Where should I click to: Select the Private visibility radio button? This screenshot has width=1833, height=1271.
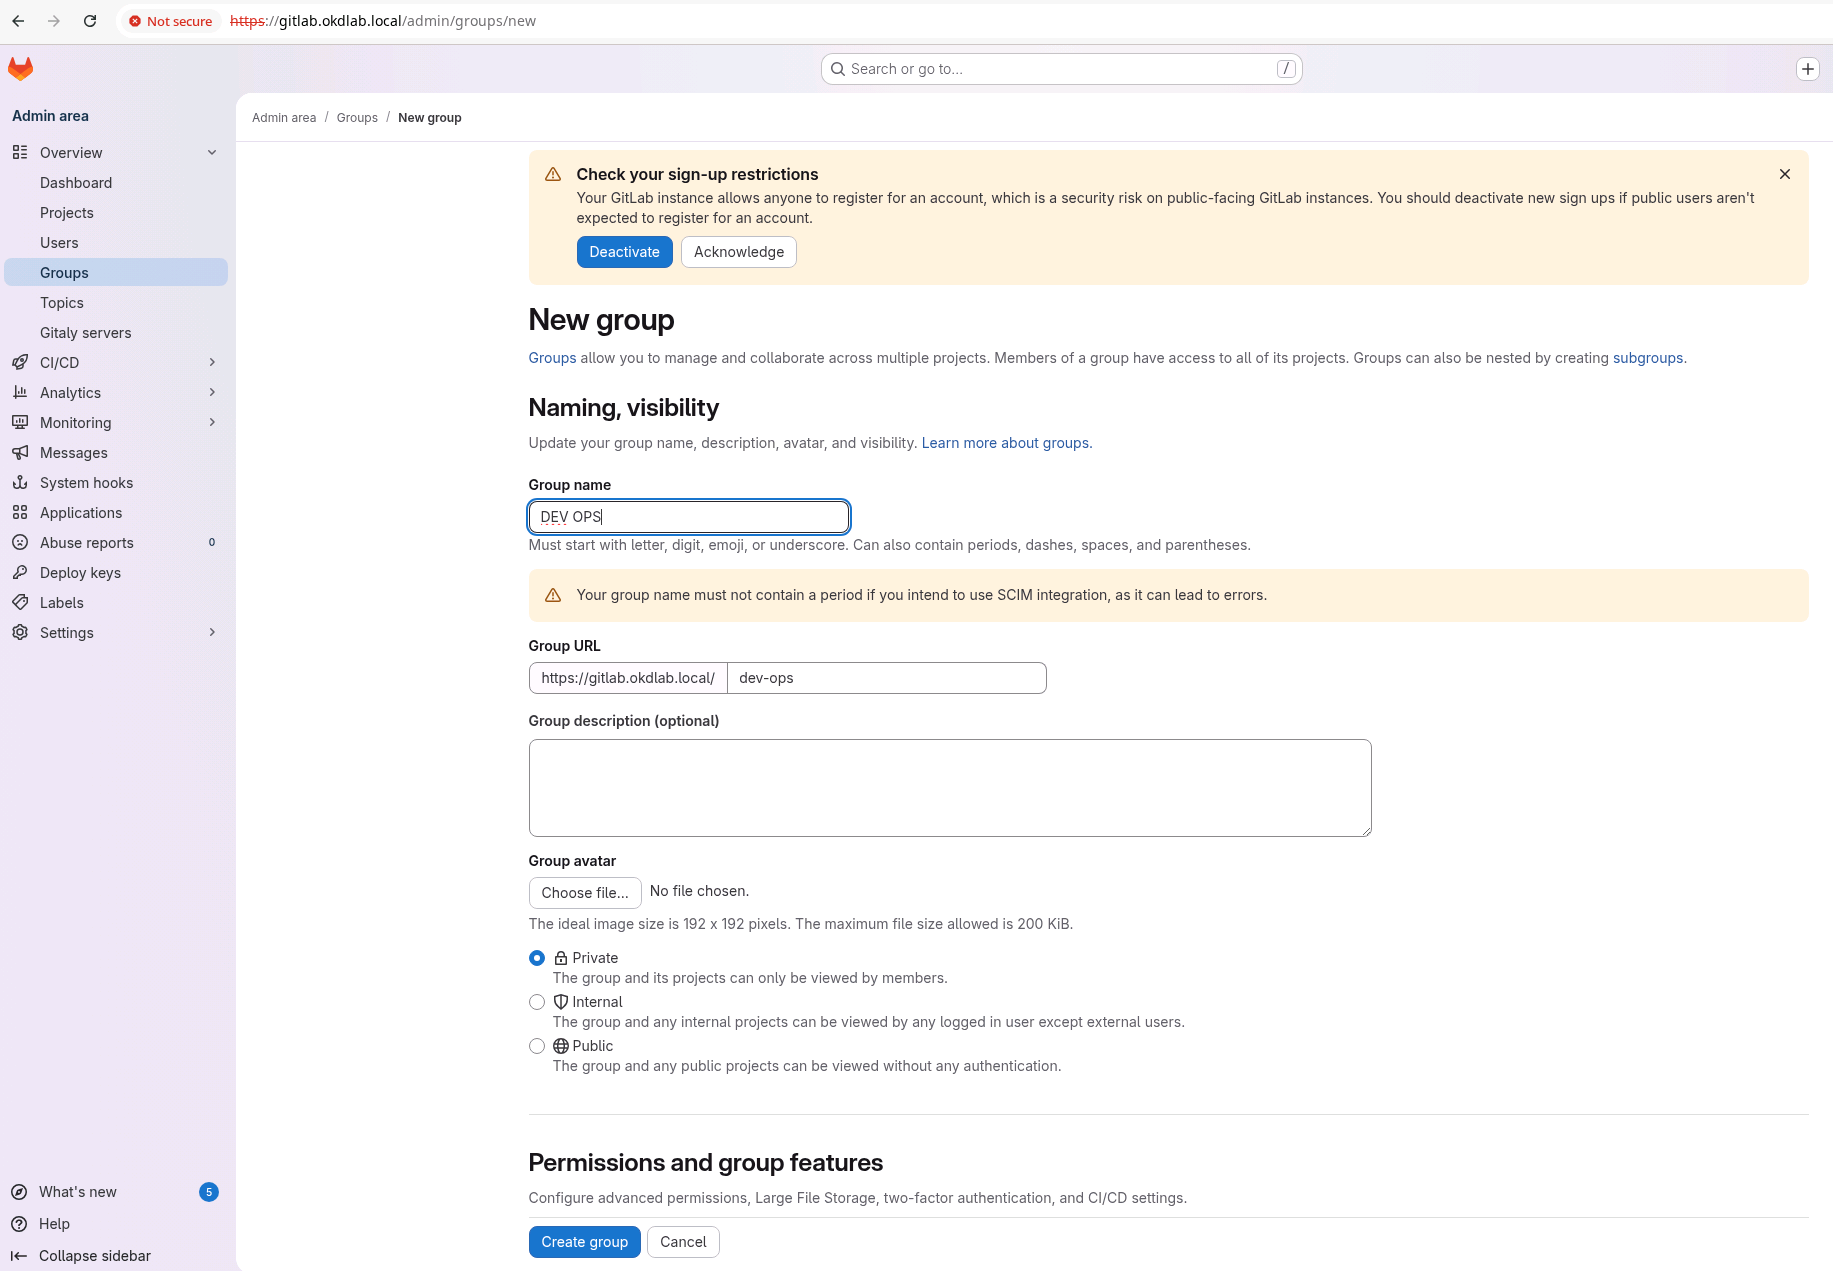(x=537, y=958)
